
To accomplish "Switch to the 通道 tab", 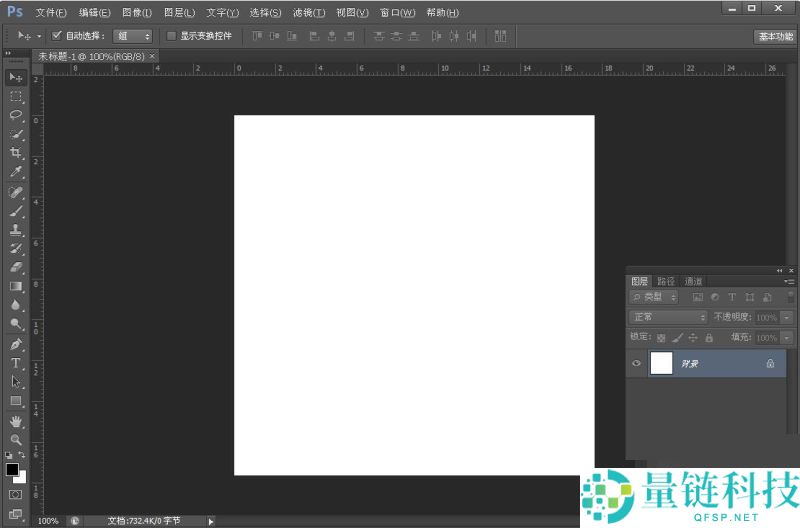I will [x=693, y=281].
